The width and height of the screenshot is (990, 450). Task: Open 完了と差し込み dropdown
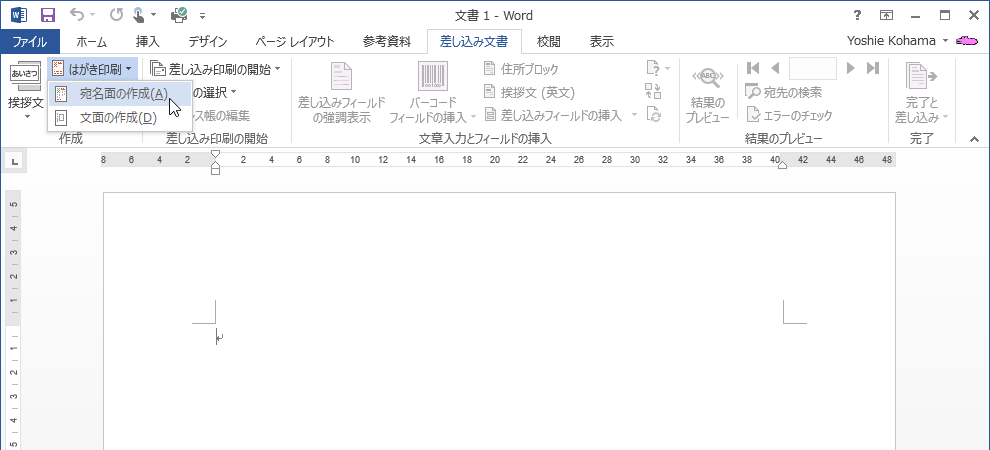pyautogui.click(x=921, y=92)
